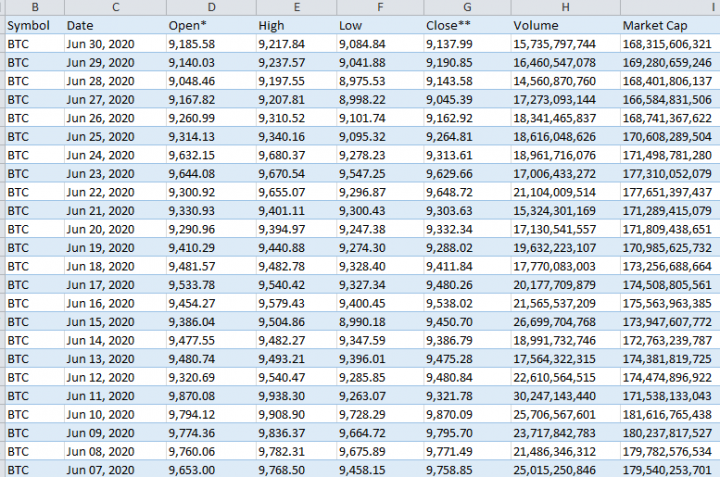Select high price cell 9,340.16

point(297,136)
